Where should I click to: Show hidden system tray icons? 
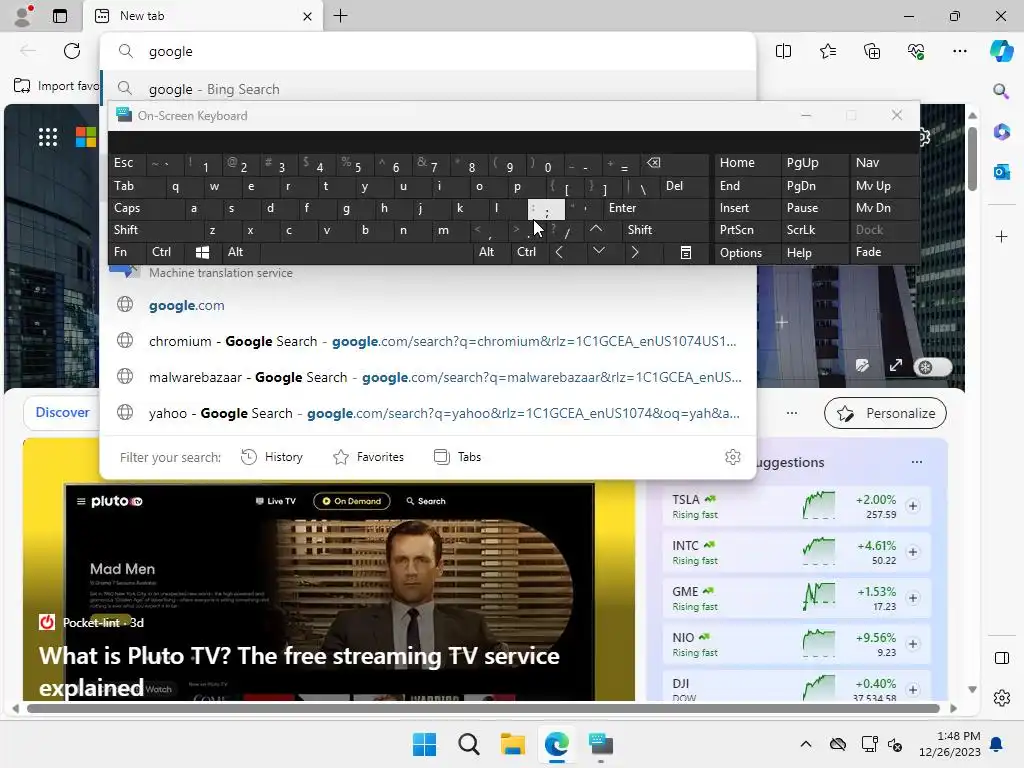[806, 744]
